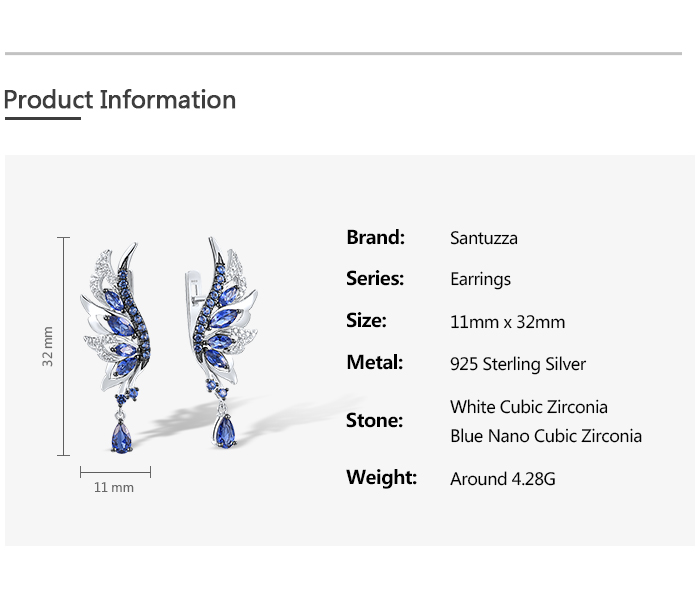This screenshot has height=596, width=700.
Task: Click the Santuzza brand name
Action: [x=484, y=238]
